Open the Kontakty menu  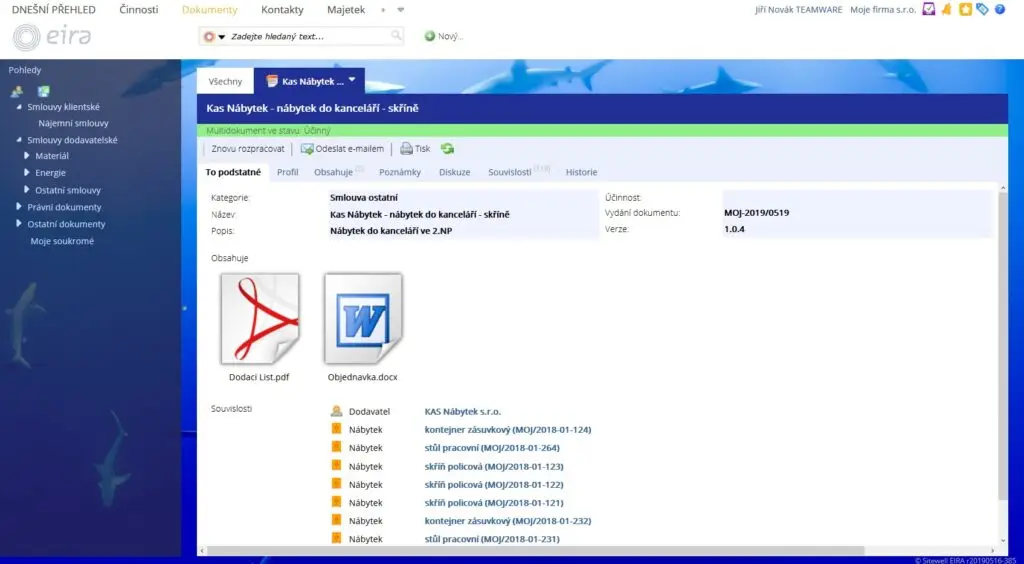tap(282, 10)
